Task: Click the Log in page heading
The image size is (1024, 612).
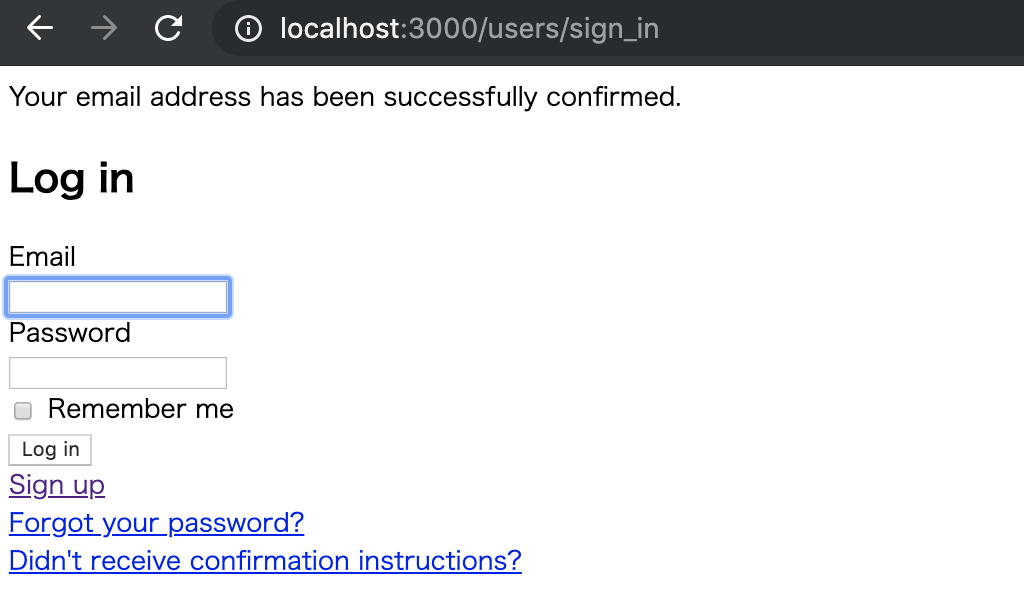Action: click(71, 179)
